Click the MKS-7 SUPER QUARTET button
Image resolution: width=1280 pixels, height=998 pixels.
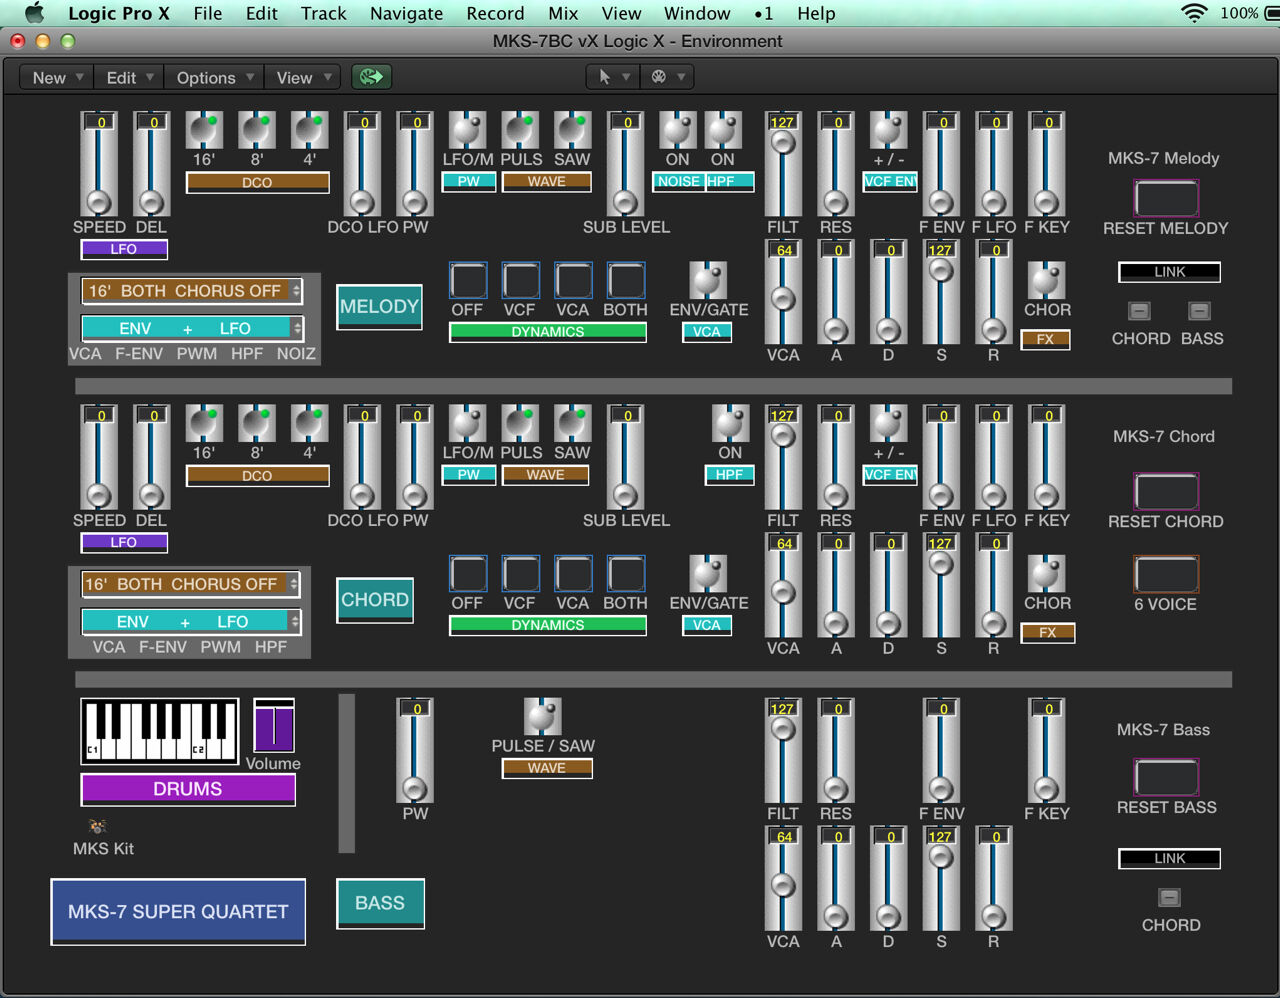[178, 911]
